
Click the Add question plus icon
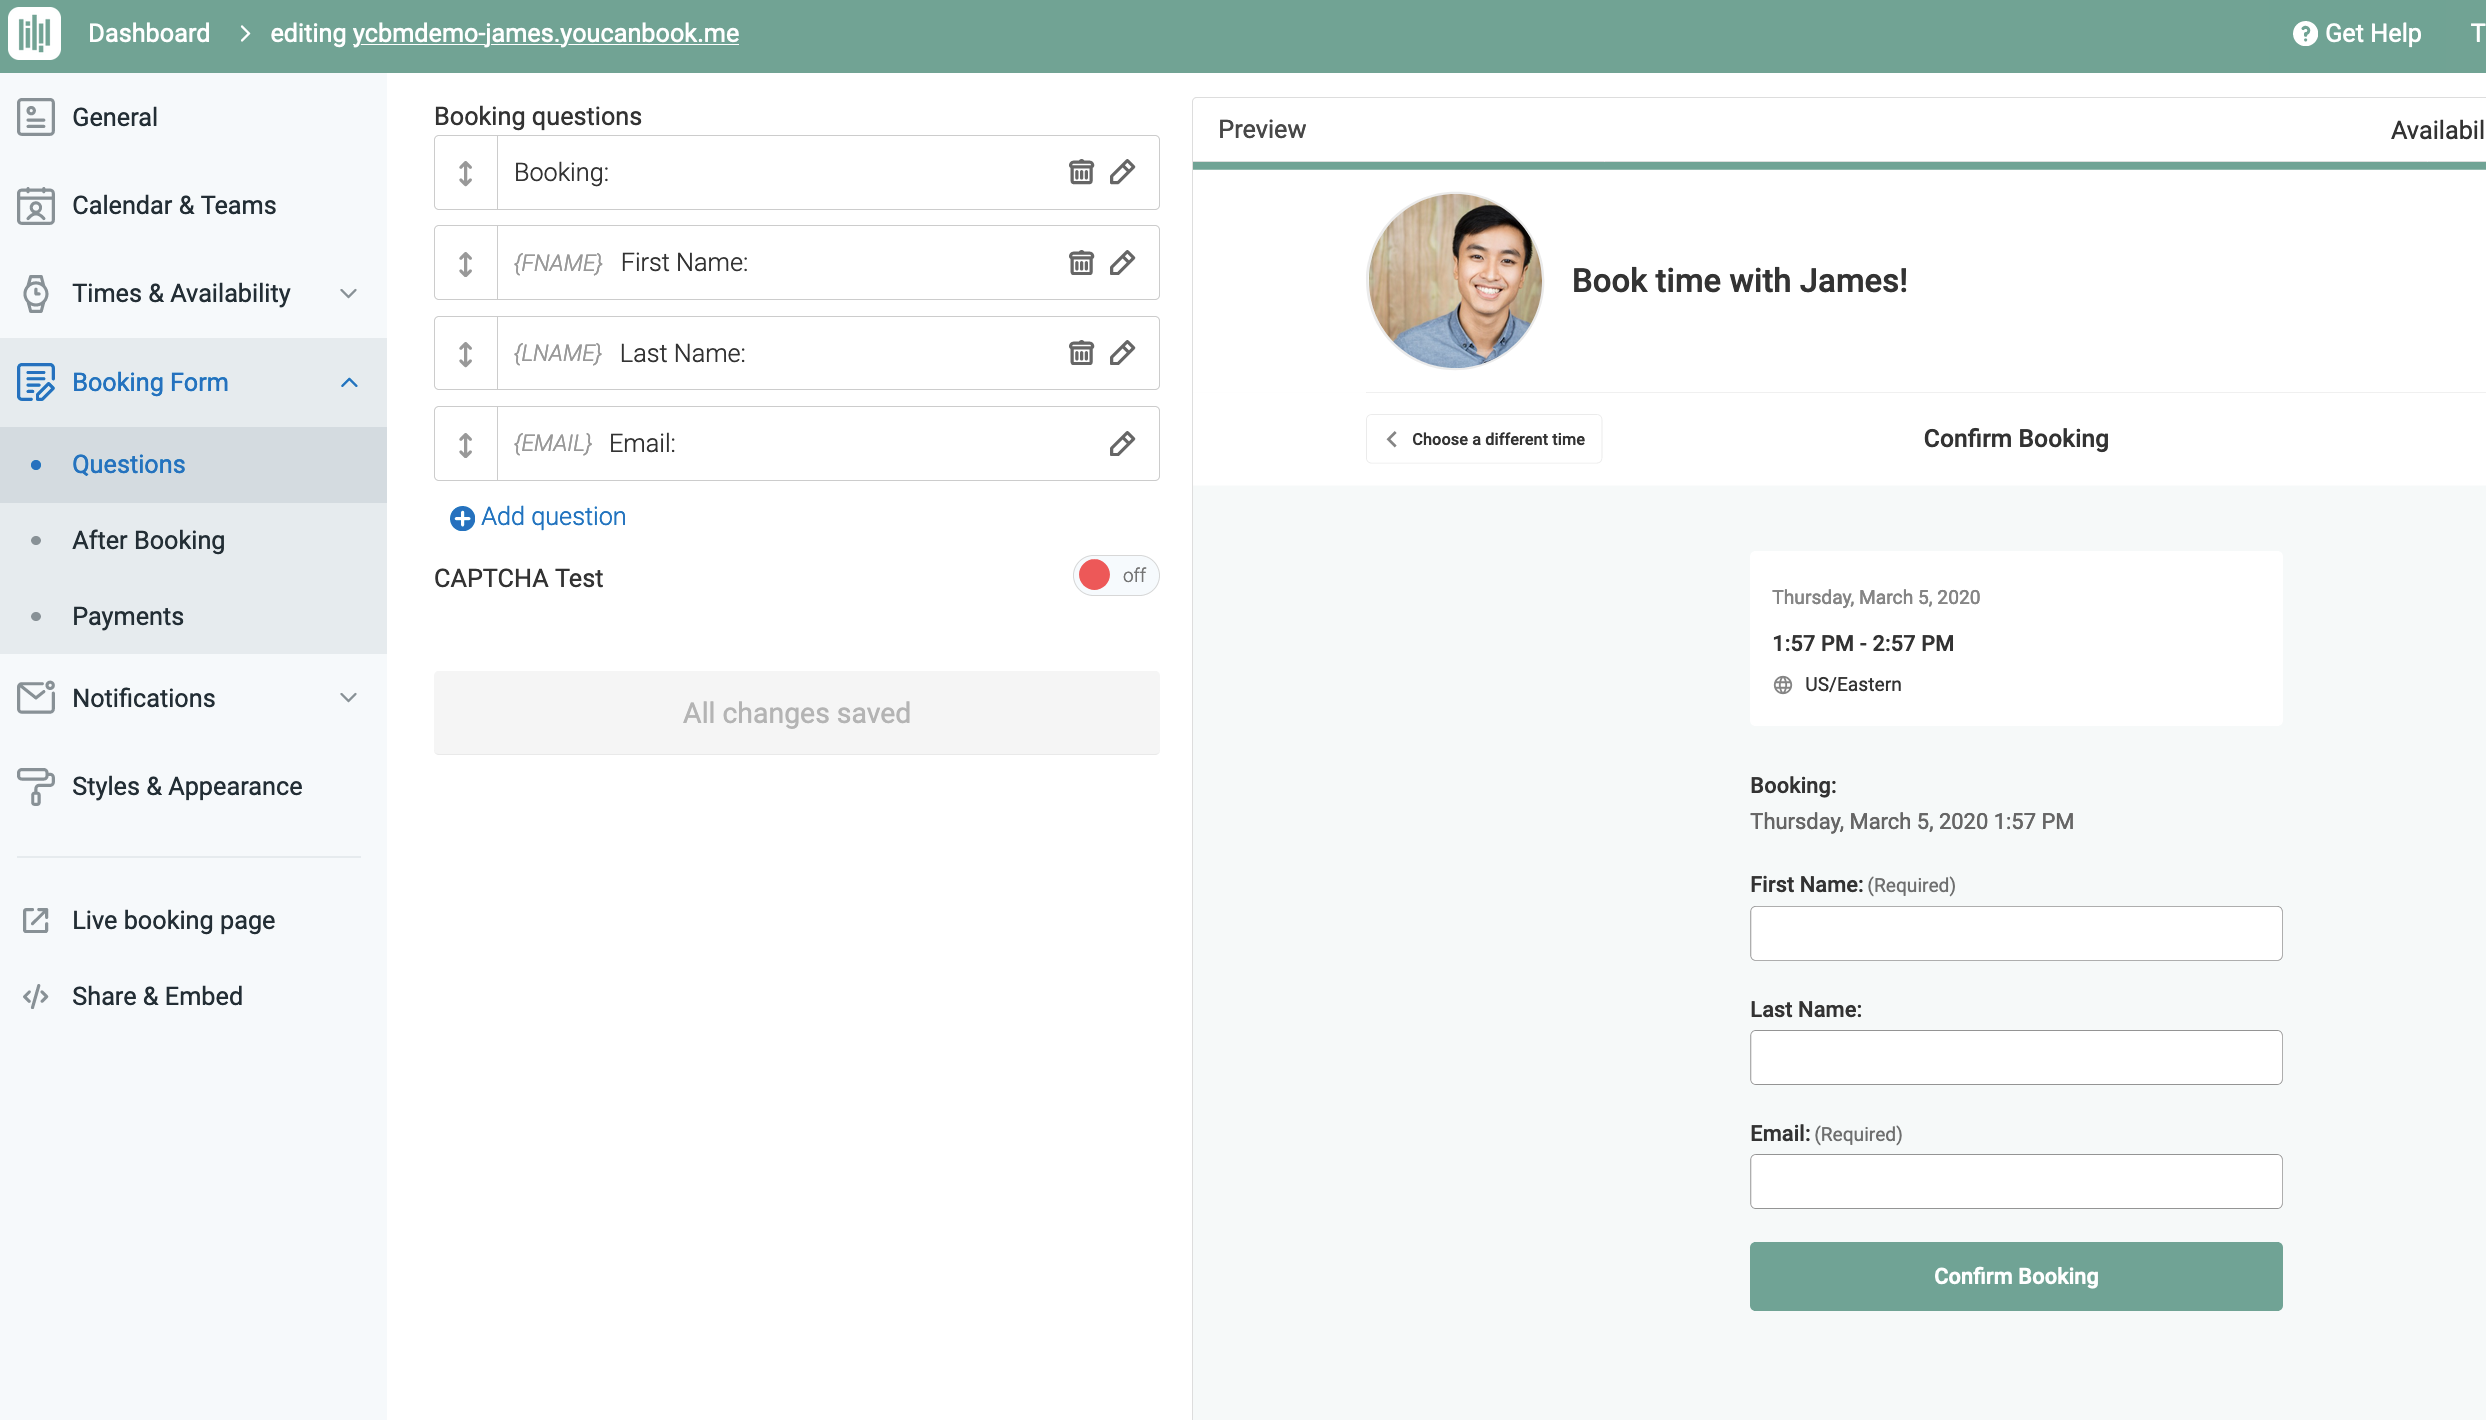462,518
